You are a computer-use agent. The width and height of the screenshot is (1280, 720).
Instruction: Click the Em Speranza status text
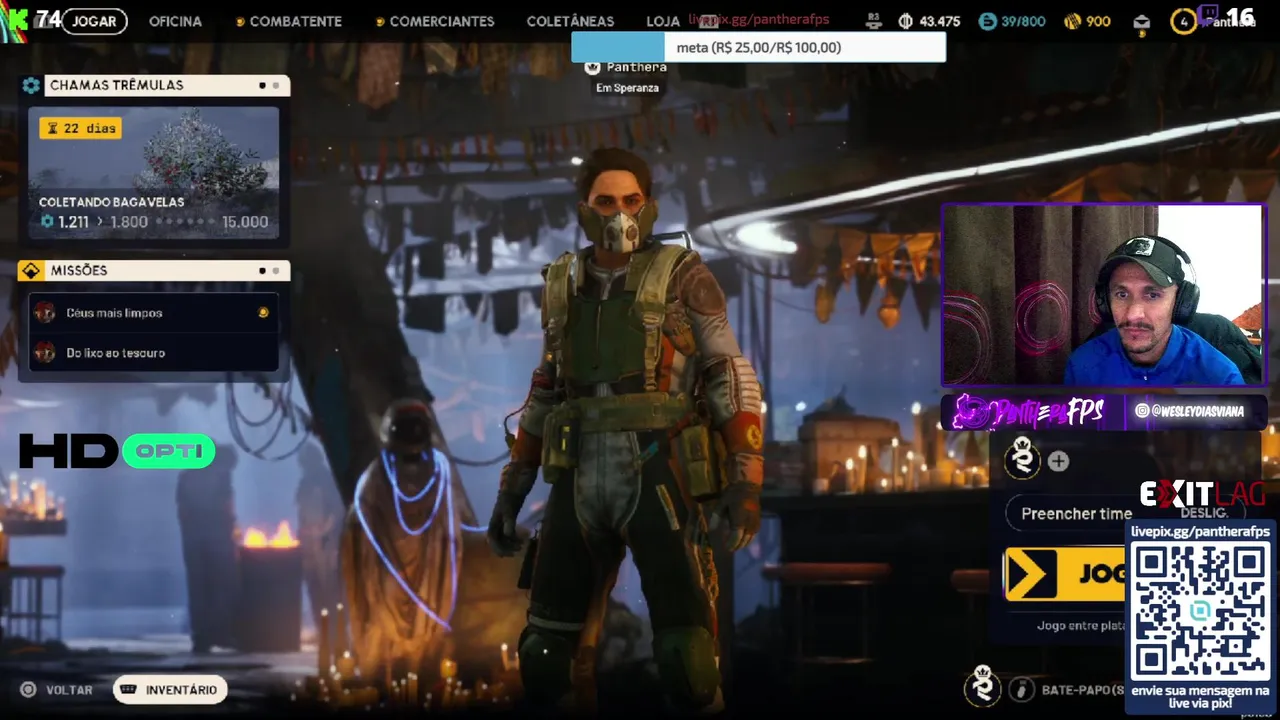click(627, 88)
